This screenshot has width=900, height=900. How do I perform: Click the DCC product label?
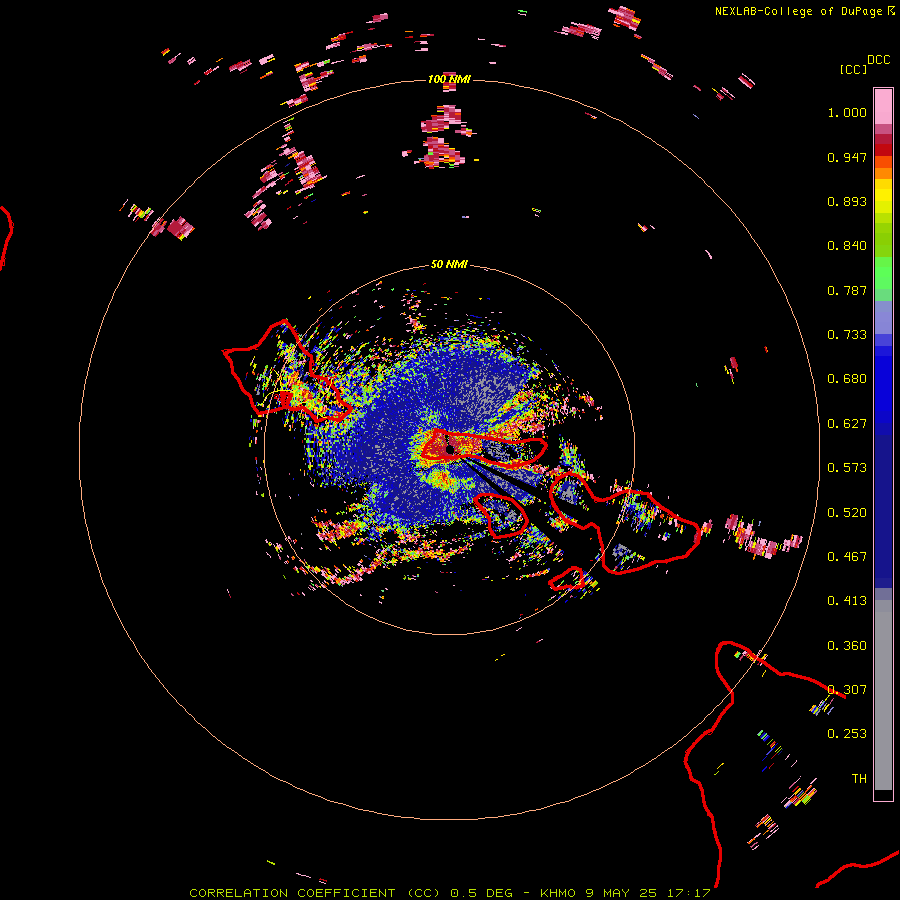pyautogui.click(x=879, y=60)
